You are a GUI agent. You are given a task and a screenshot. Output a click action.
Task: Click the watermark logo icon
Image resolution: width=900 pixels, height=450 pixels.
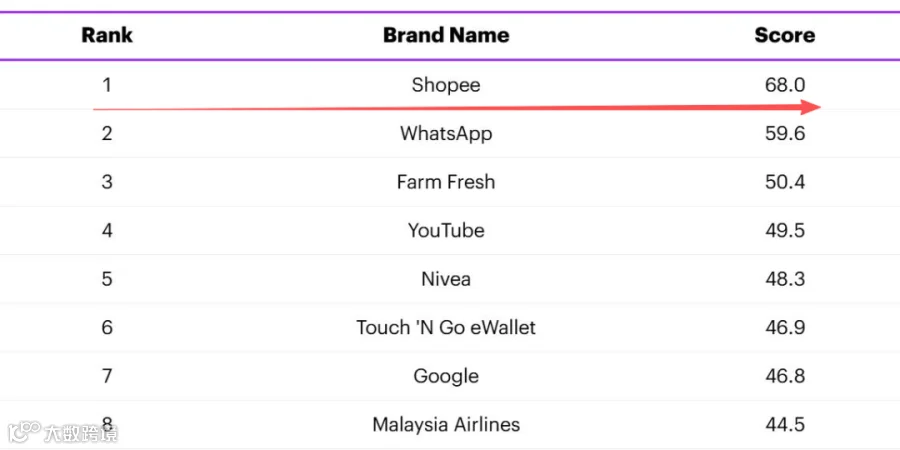23,432
